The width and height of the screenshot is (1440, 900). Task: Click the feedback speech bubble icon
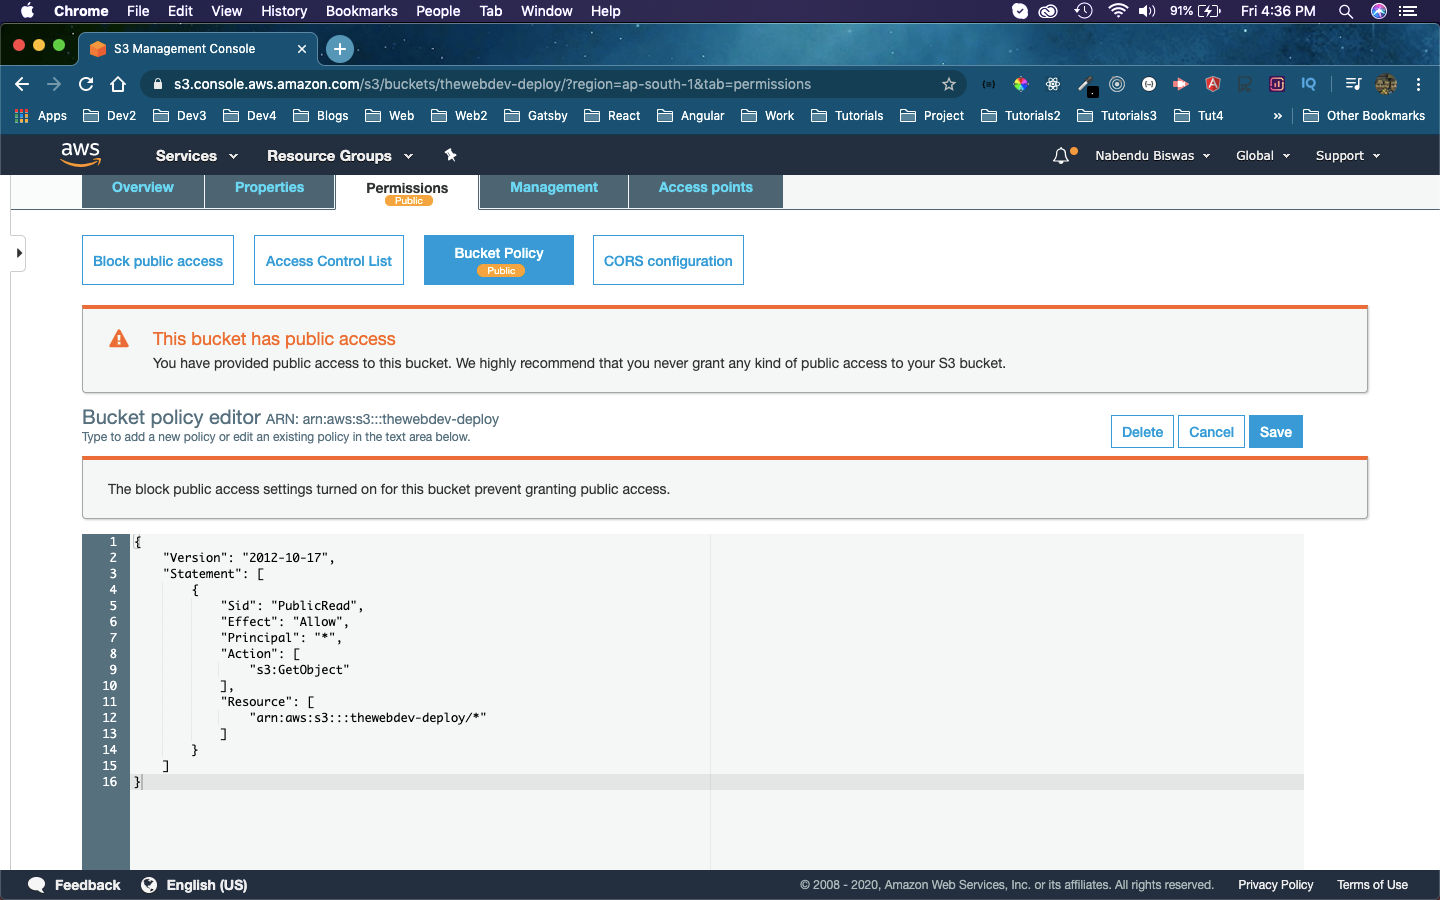[x=37, y=885]
